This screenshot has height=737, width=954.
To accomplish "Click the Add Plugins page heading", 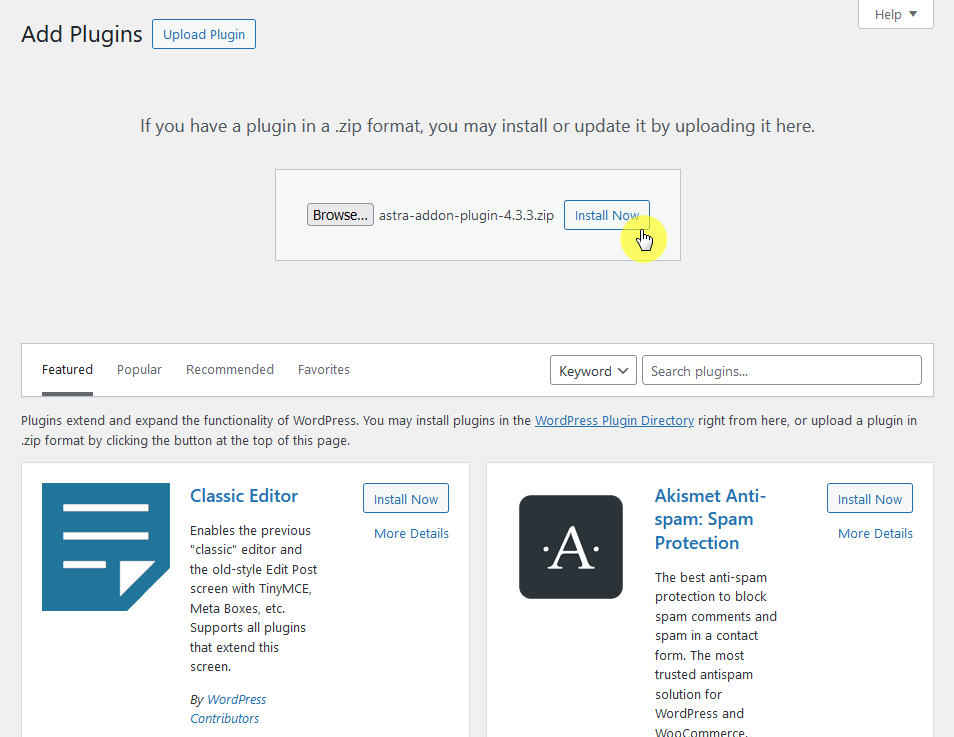I will [82, 34].
